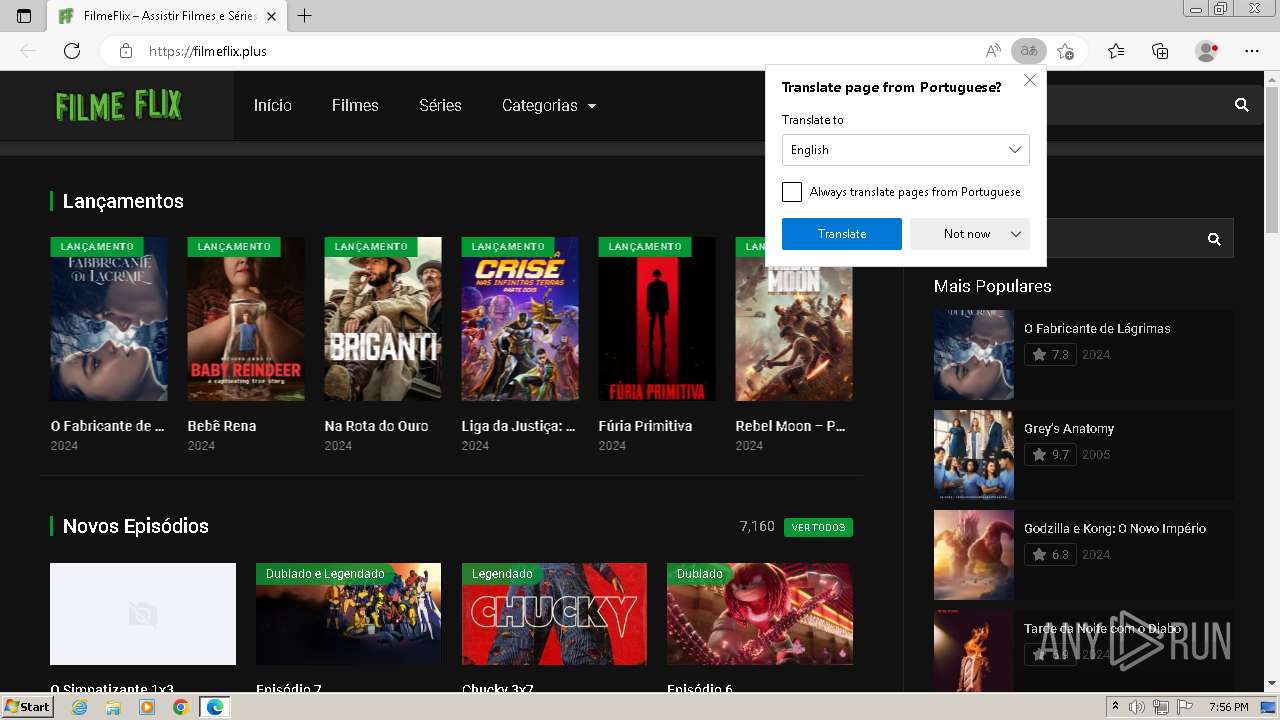Screen dimensions: 1280x720
Task: Click the blue Translate button
Action: click(x=842, y=234)
